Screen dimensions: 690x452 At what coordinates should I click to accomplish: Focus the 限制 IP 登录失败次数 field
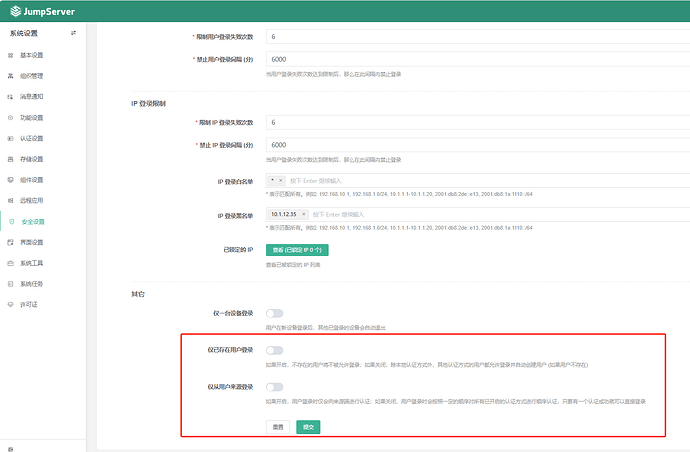pyautogui.click(x=478, y=122)
